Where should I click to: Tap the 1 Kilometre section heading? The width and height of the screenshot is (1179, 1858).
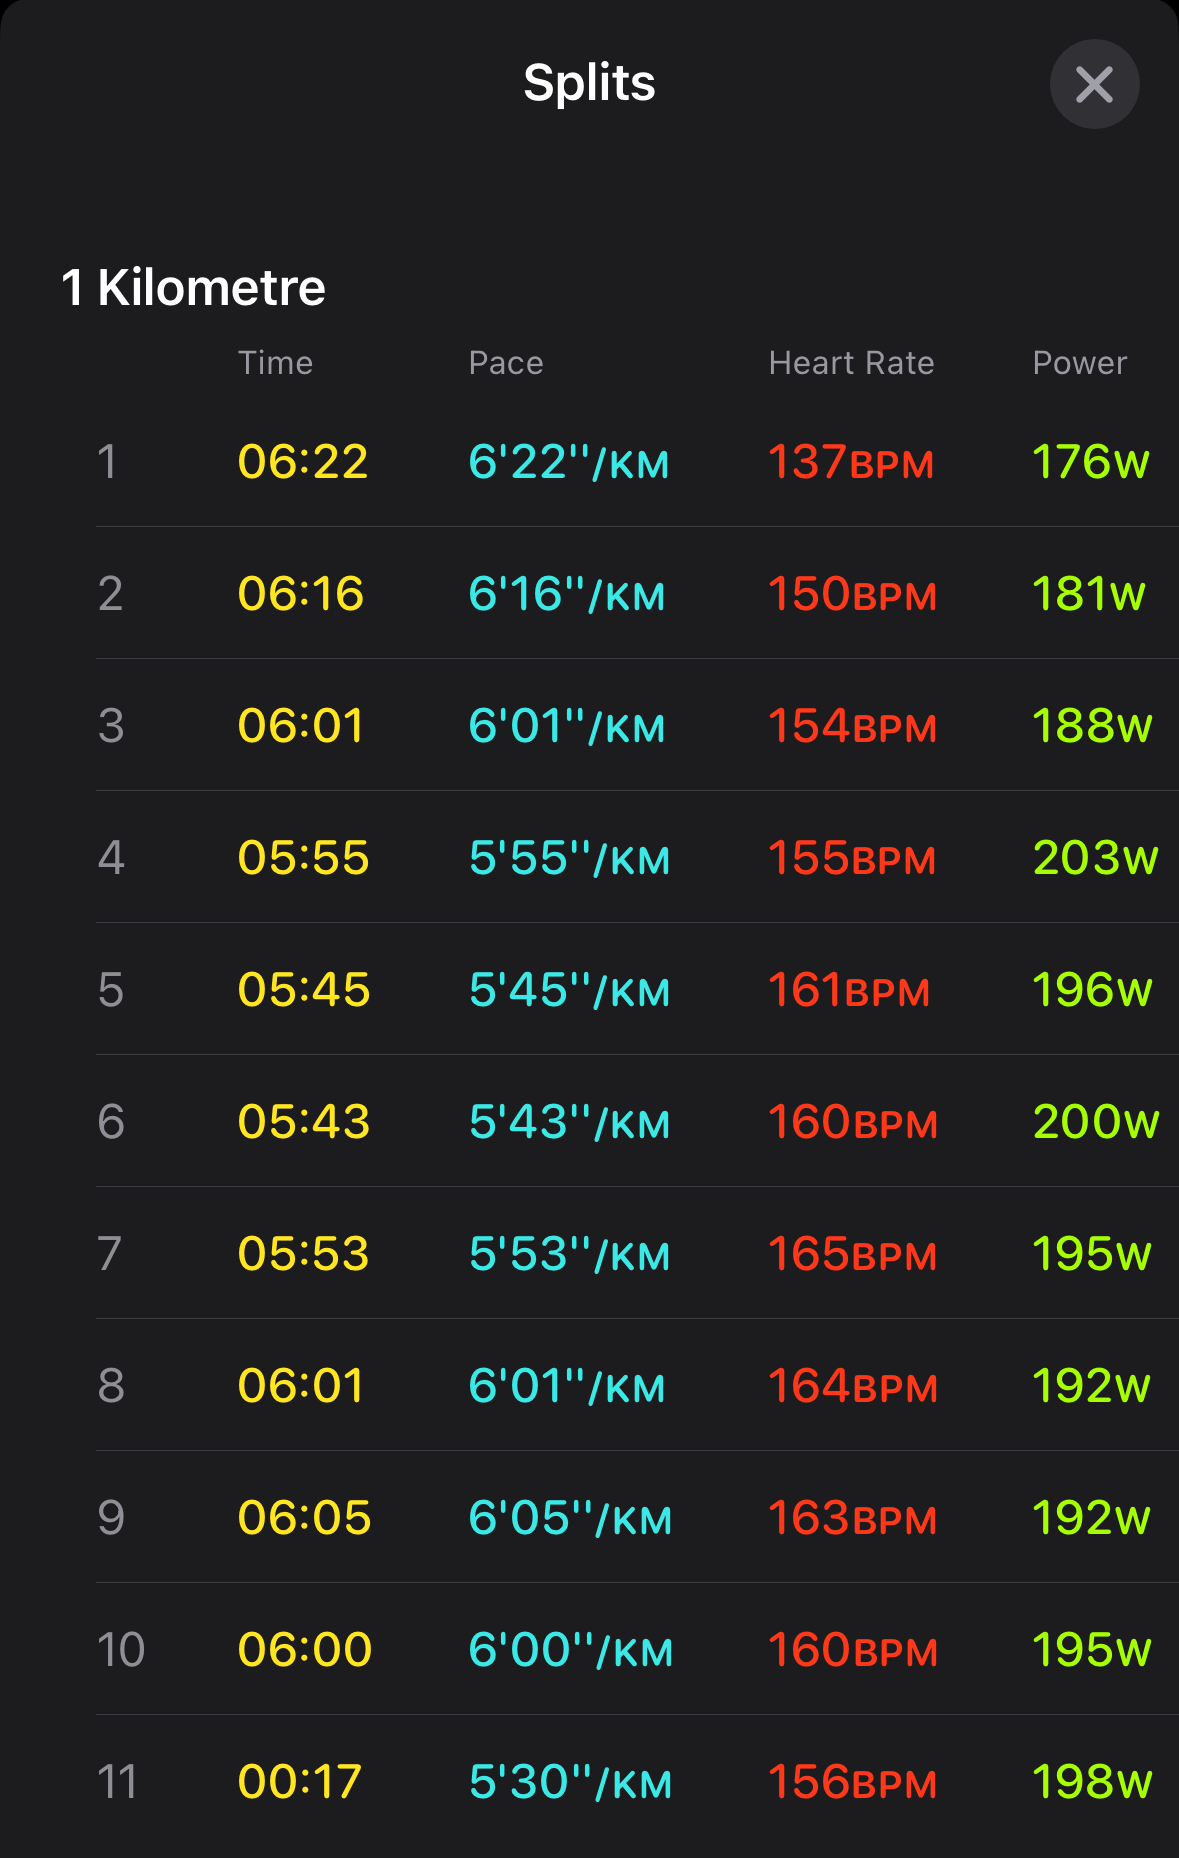point(194,288)
